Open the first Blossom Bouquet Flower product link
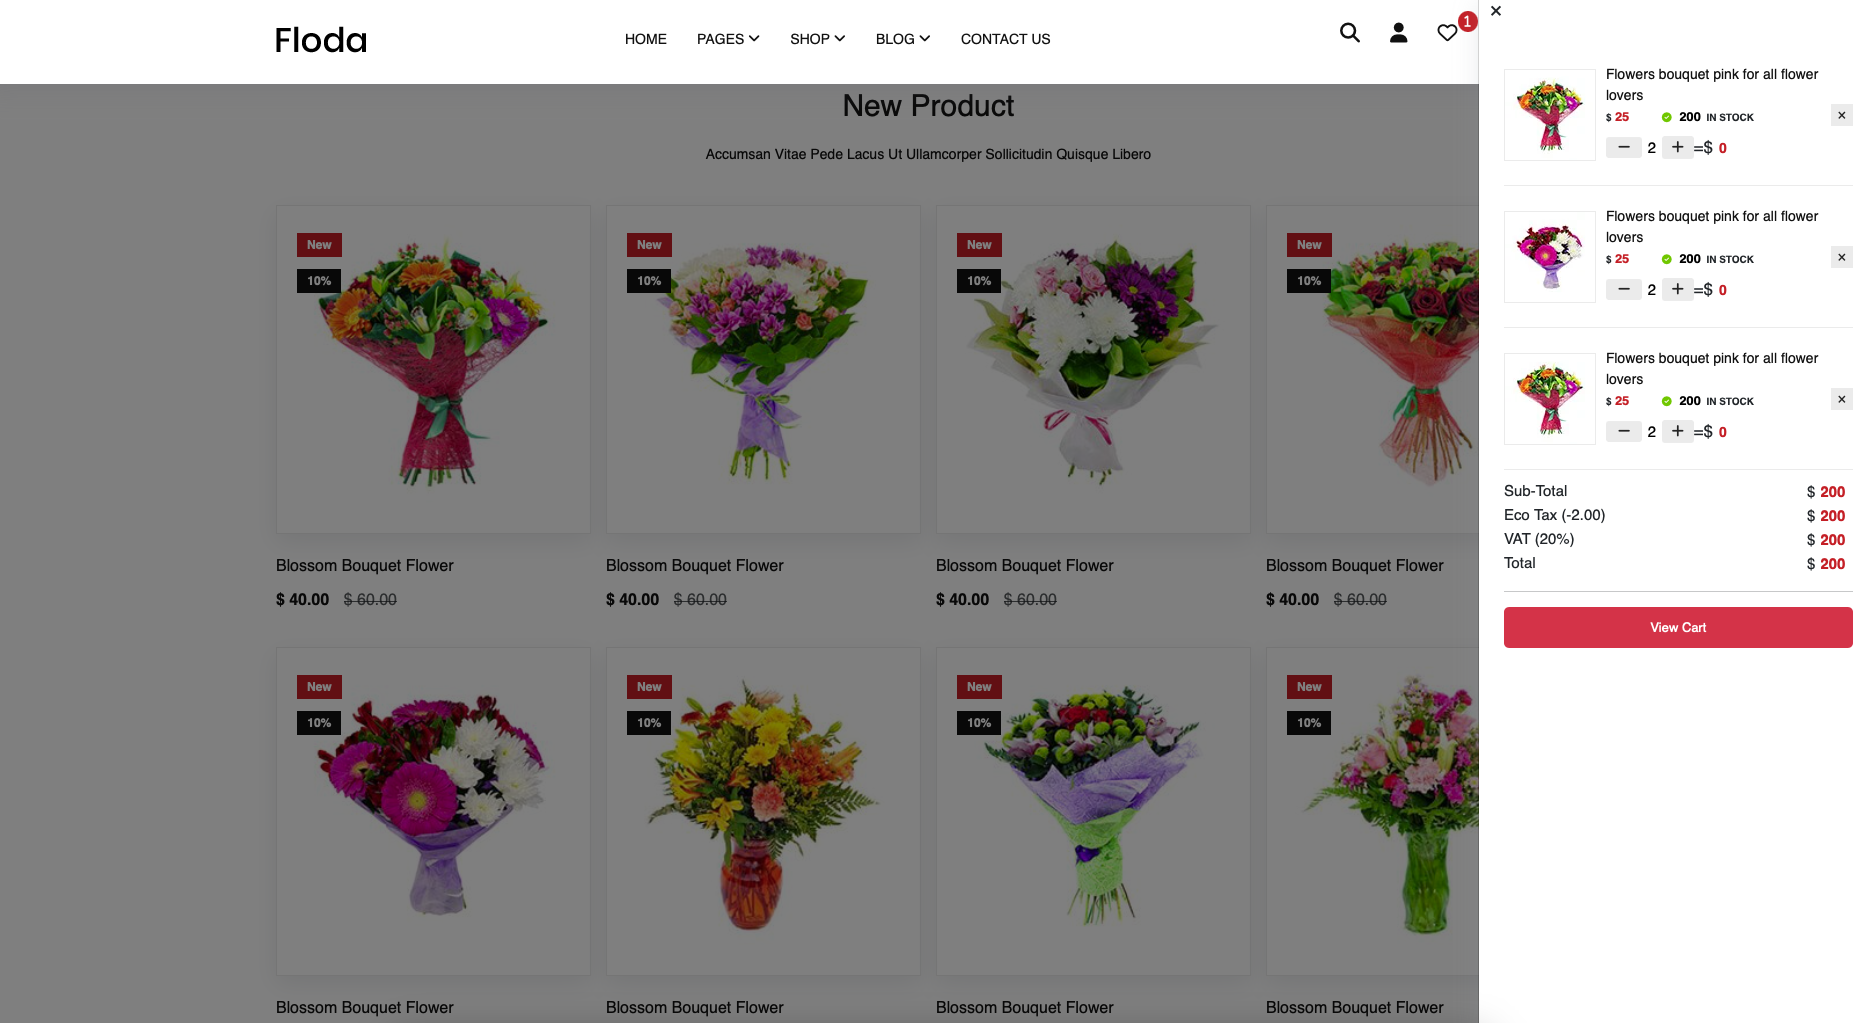Screen dimensions: 1874x1023 364,565
